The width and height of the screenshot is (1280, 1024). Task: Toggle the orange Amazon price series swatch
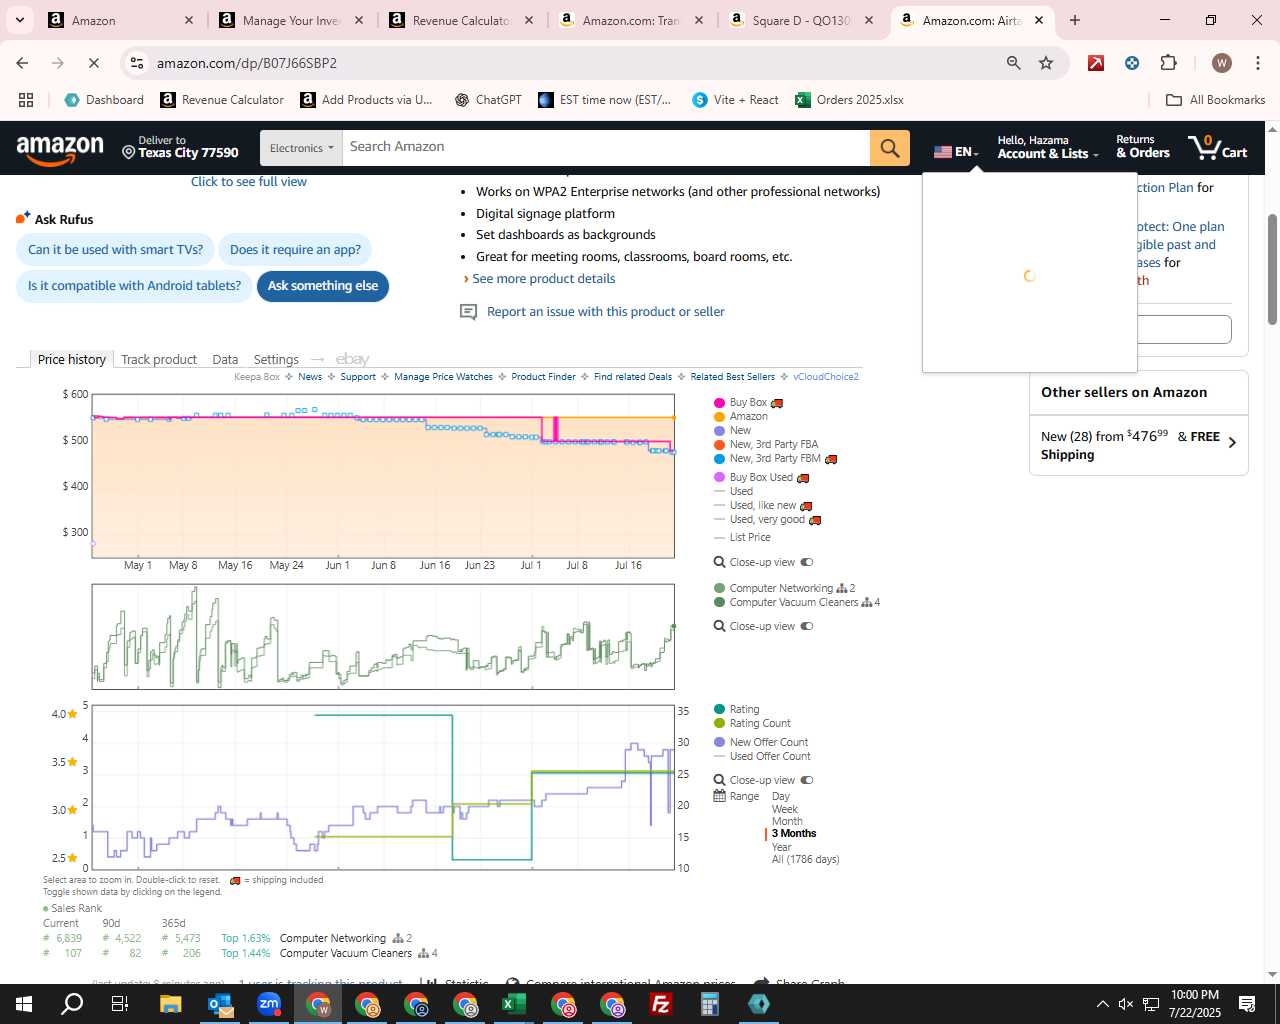point(719,416)
